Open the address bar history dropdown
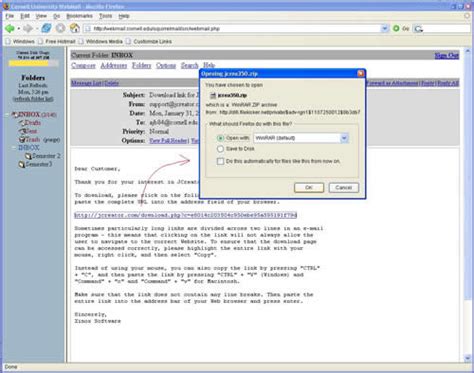This screenshot has width=474, height=373. tap(385, 29)
